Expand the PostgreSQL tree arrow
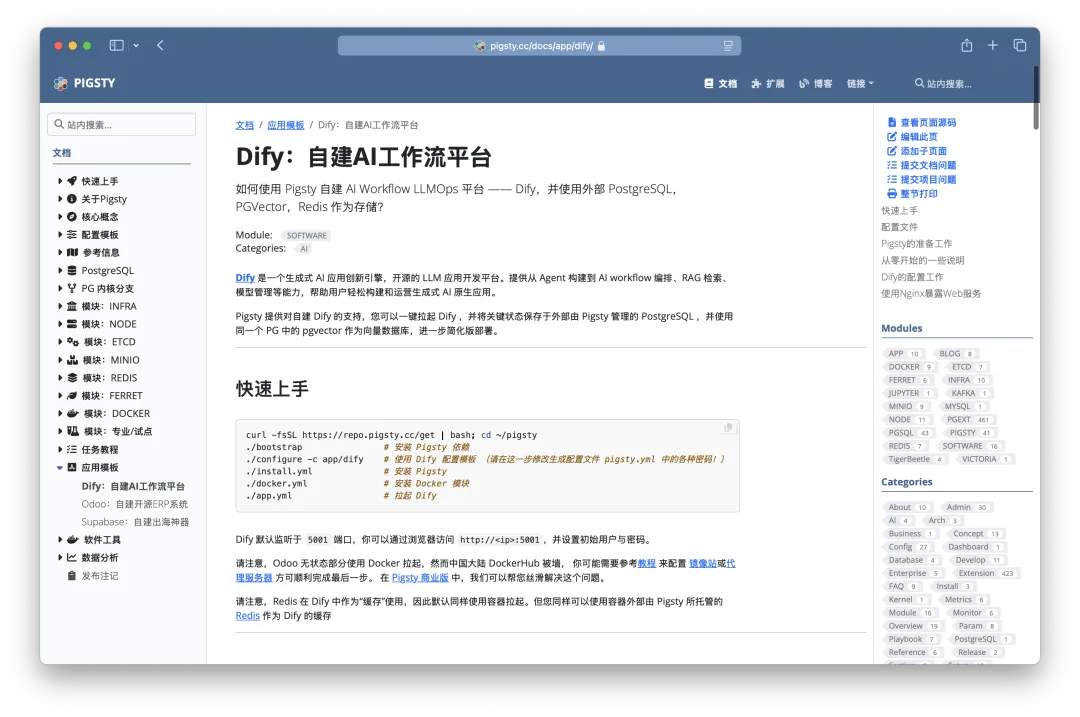 click(x=60, y=271)
